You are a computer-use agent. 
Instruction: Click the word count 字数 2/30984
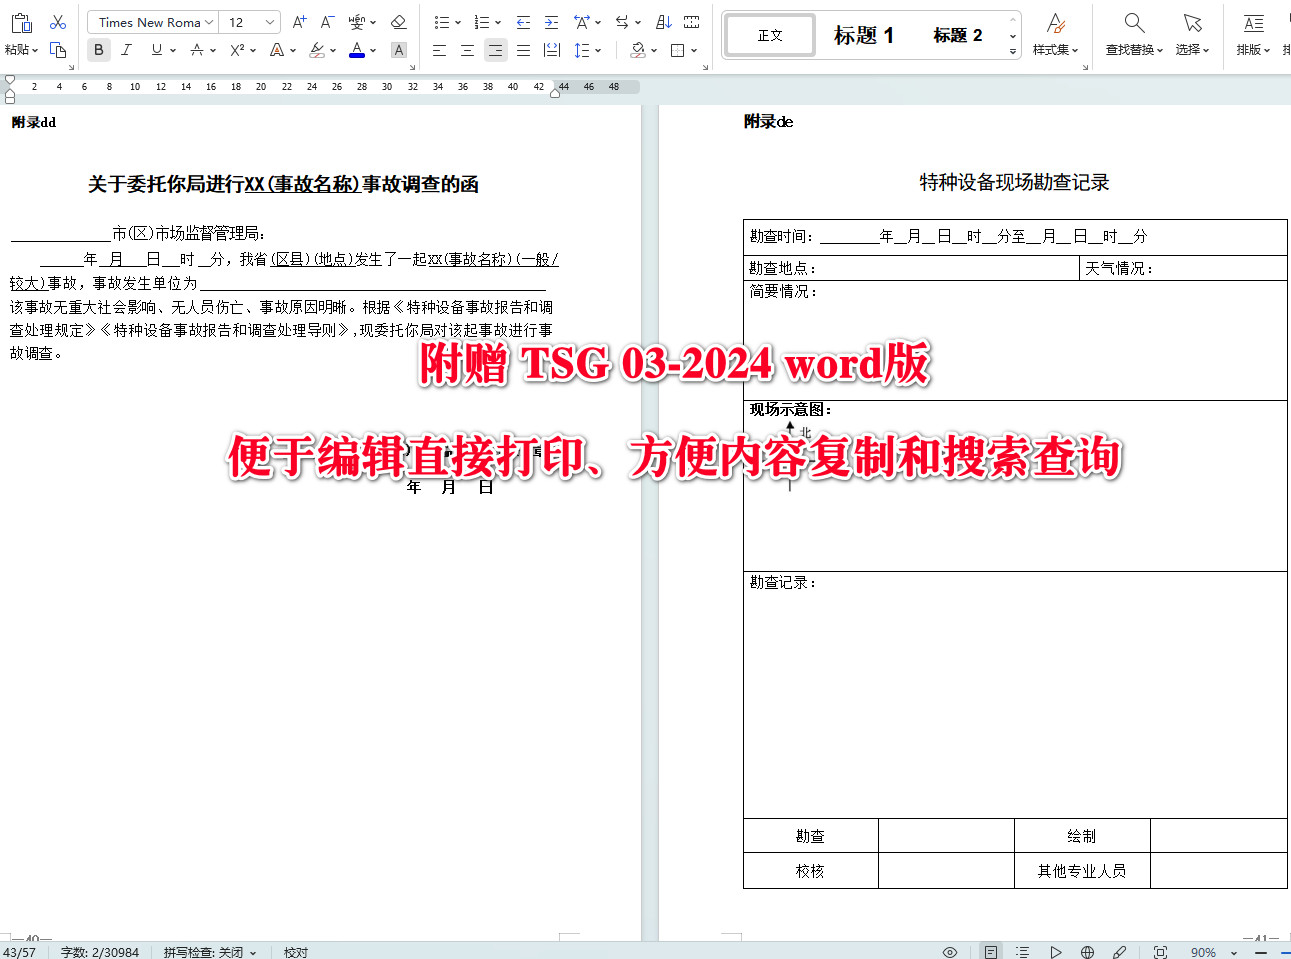pyautogui.click(x=100, y=952)
